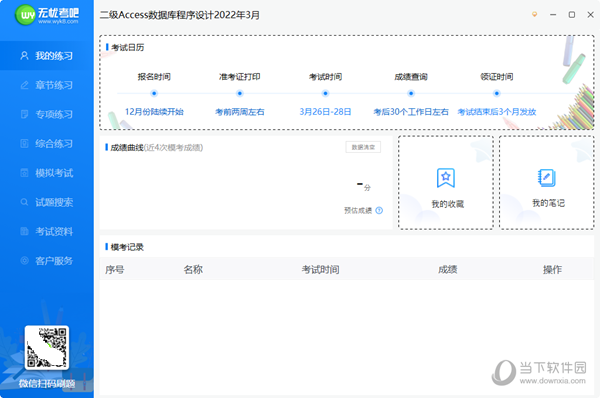Click the 无忧考吧 logo
Screen dimensions: 600x398
pyautogui.click(x=47, y=15)
